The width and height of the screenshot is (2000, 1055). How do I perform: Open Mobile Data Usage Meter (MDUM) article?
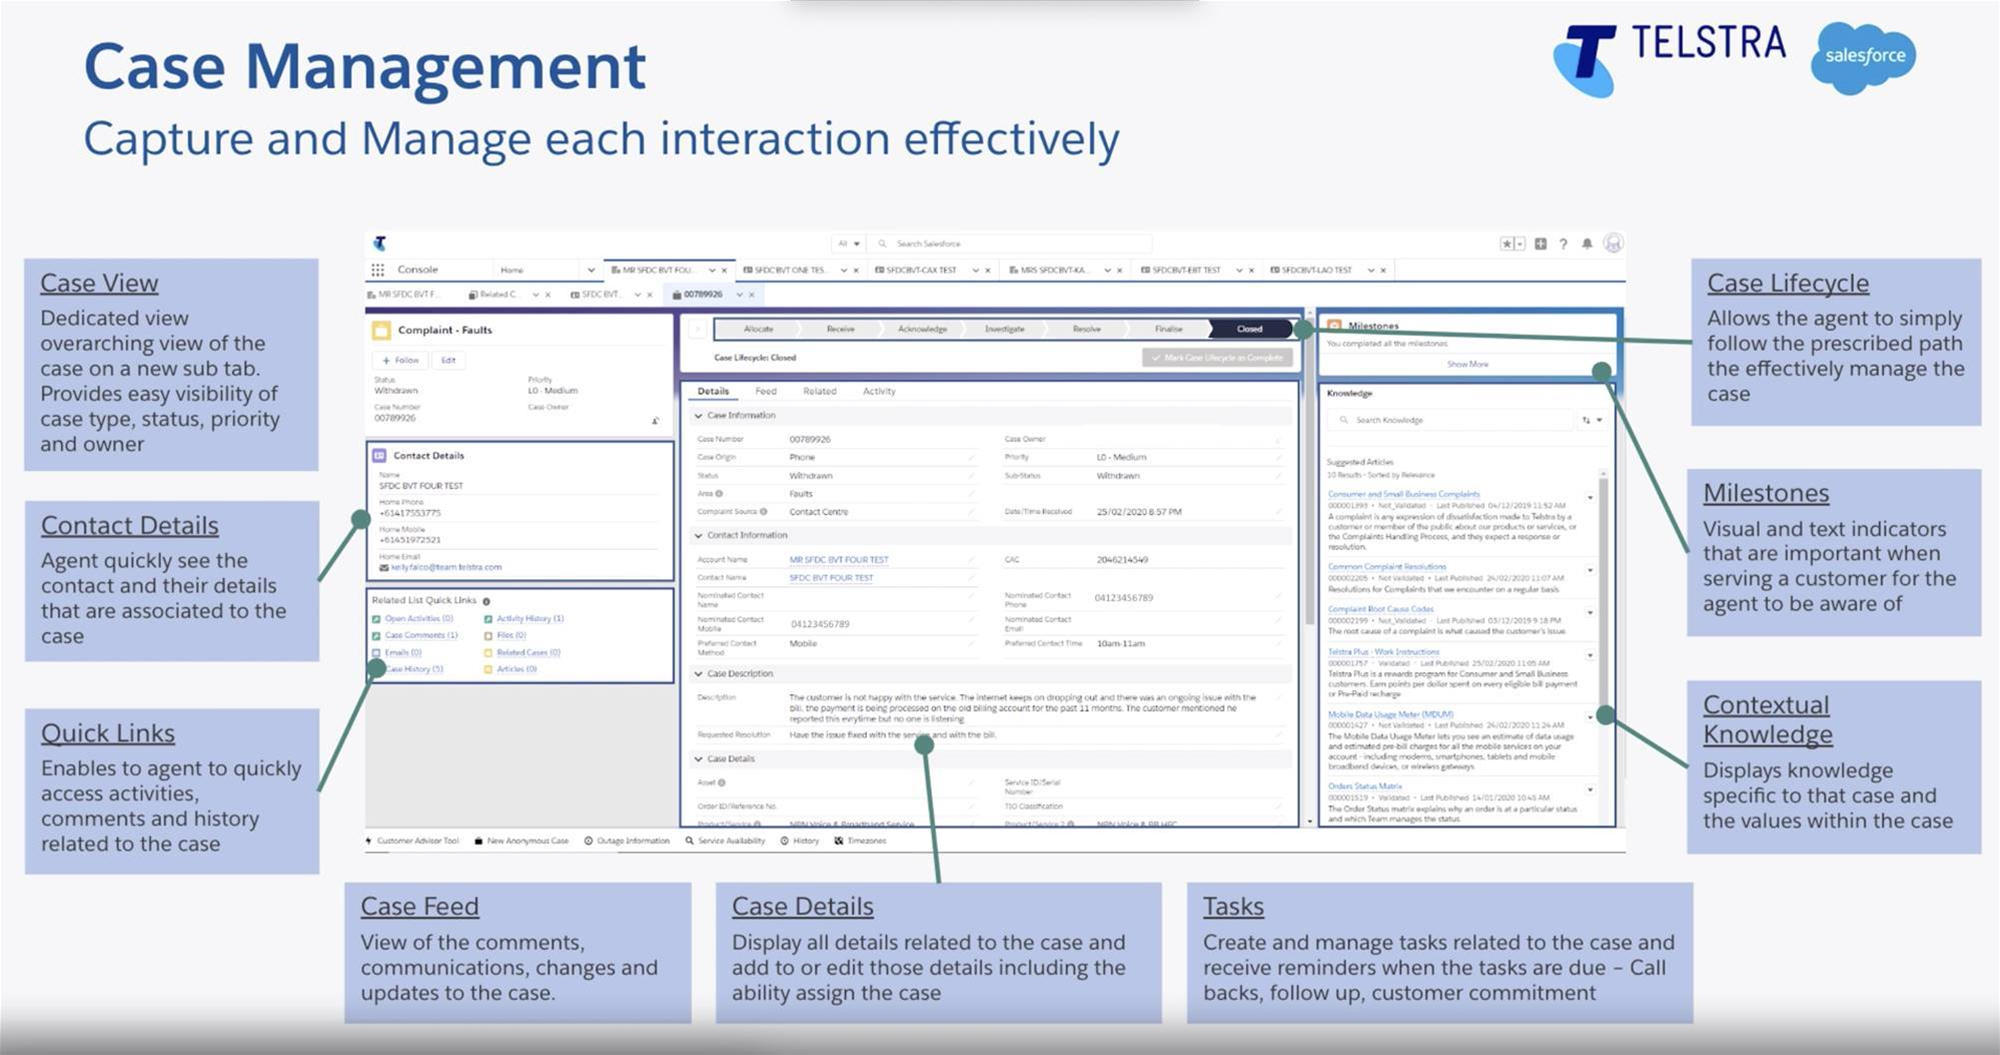(x=1390, y=715)
